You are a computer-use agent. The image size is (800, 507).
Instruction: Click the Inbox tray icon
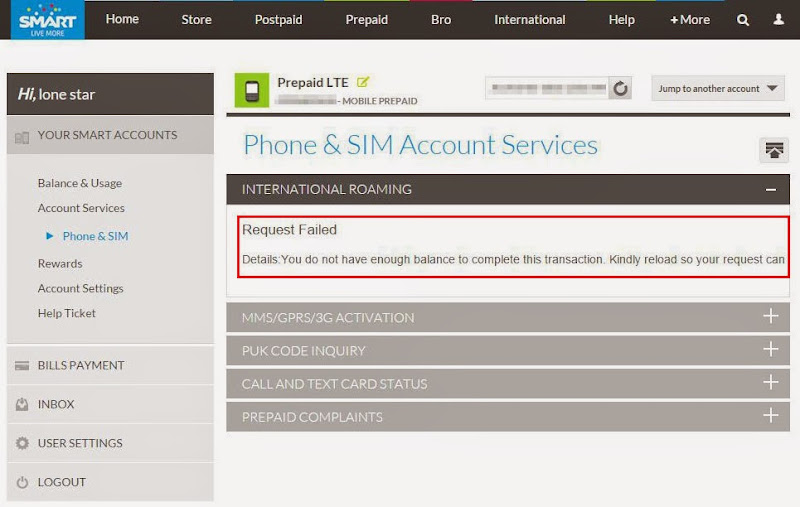point(22,404)
